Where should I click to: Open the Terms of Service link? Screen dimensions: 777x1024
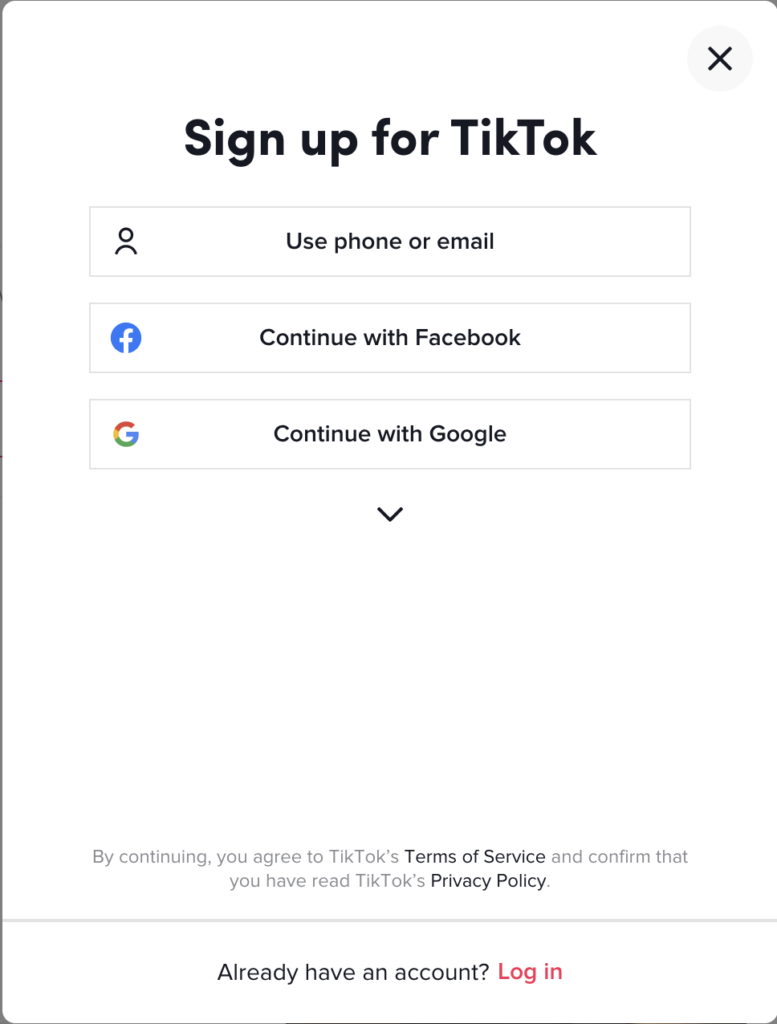tap(475, 857)
